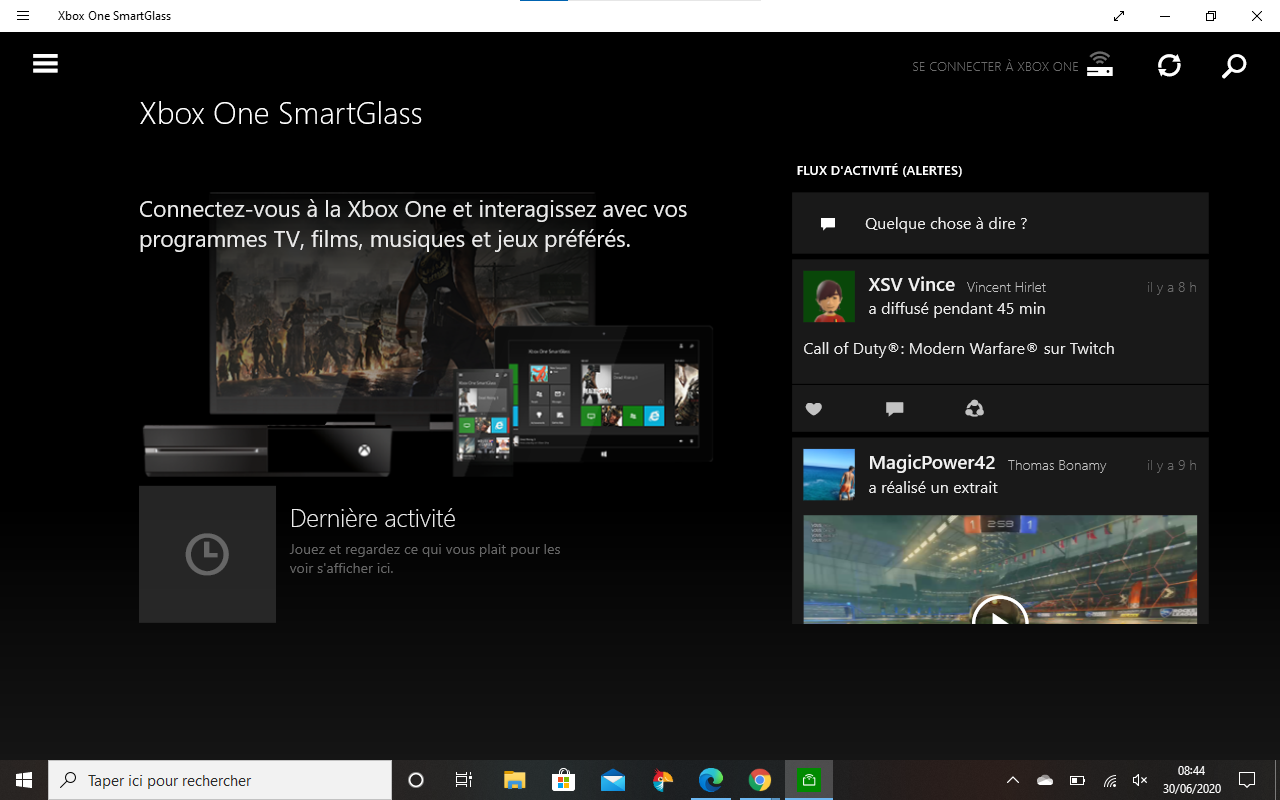Open File Explorer from taskbar
Screen dimensions: 1280x800
pyautogui.click(x=514, y=780)
